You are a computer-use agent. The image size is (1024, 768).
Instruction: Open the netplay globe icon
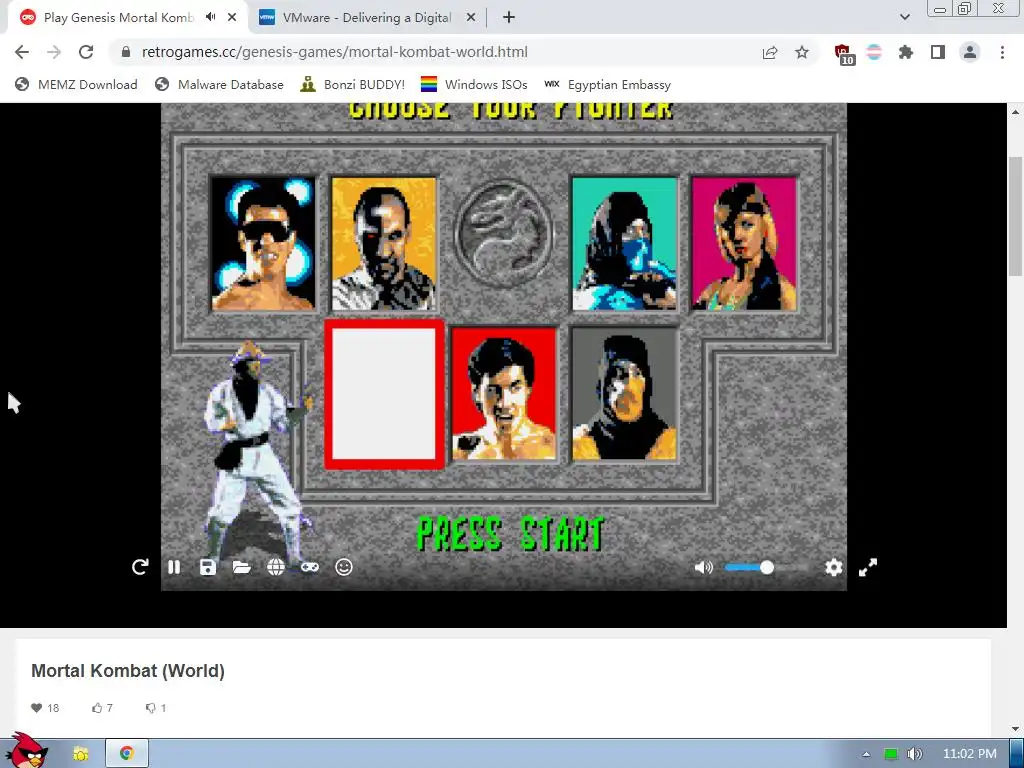[x=276, y=567]
